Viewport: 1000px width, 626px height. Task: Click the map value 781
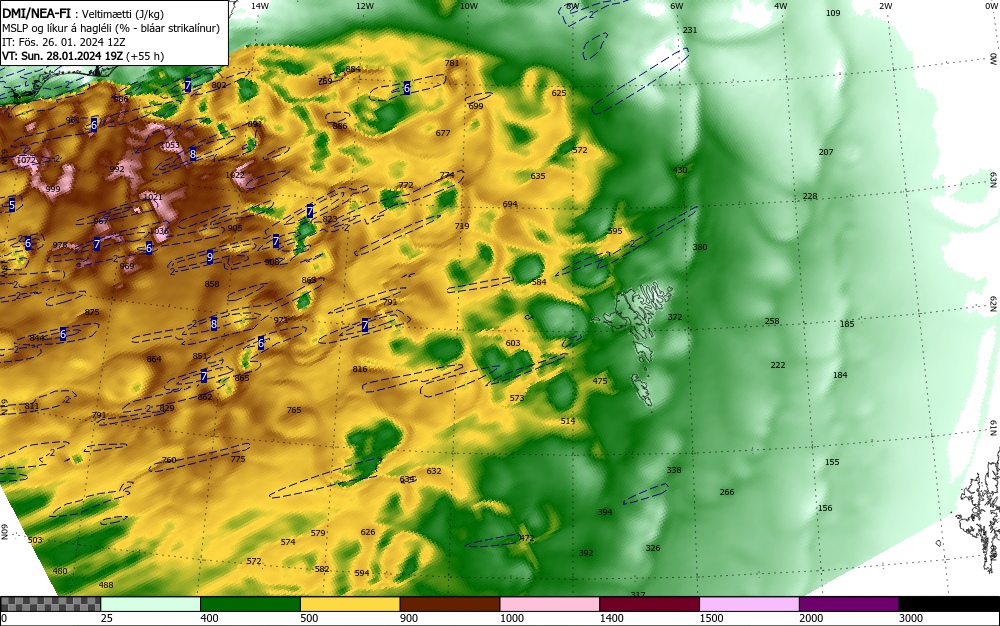(x=452, y=63)
